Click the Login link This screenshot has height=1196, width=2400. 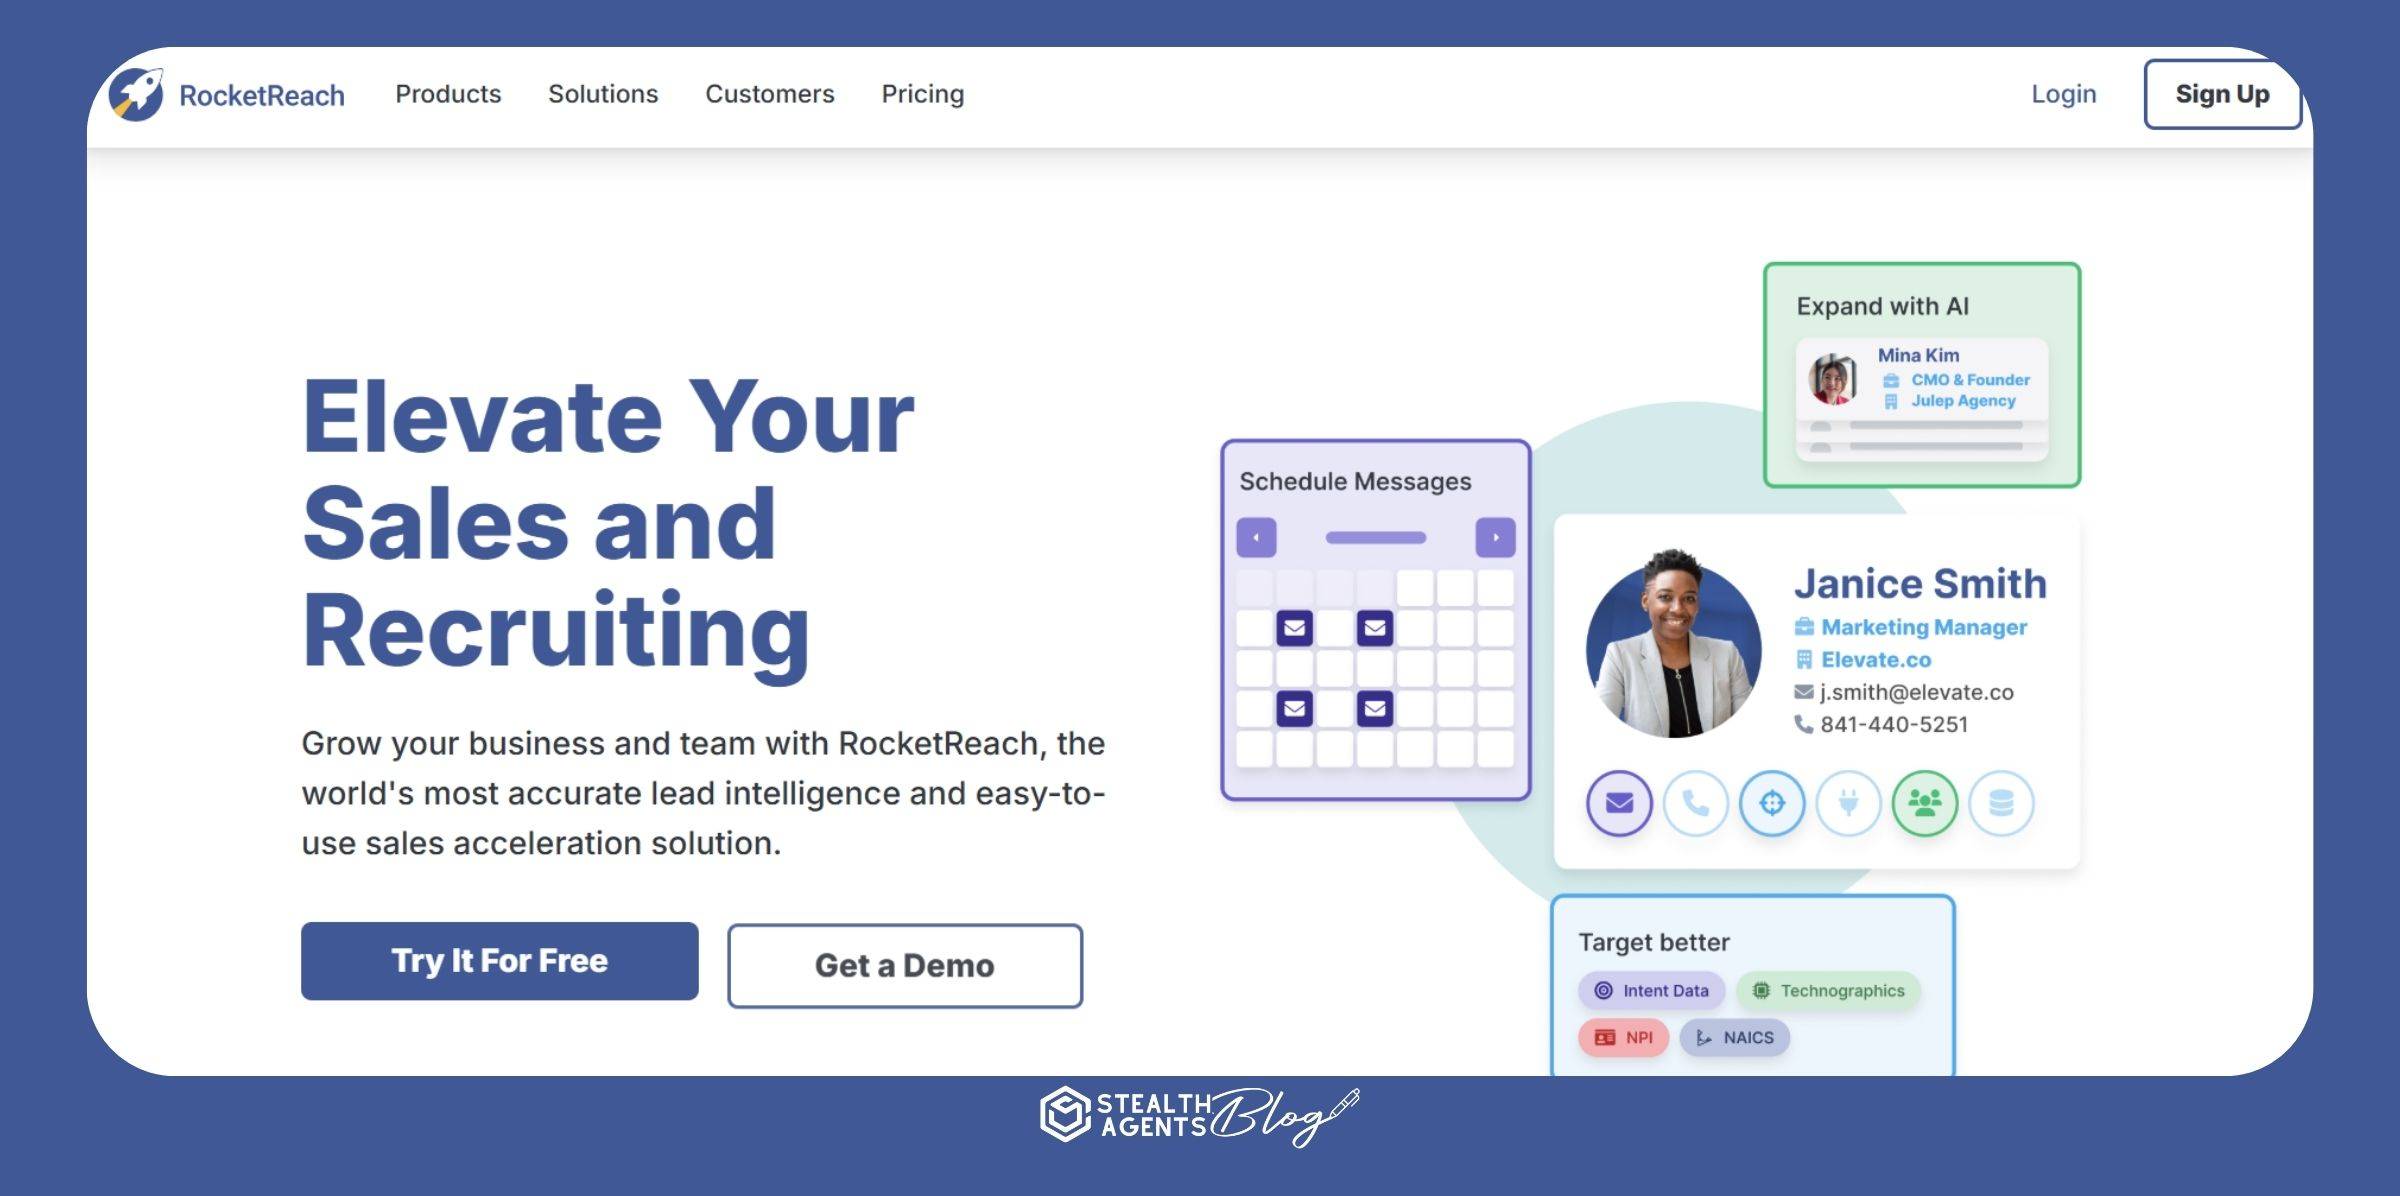(x=2064, y=94)
